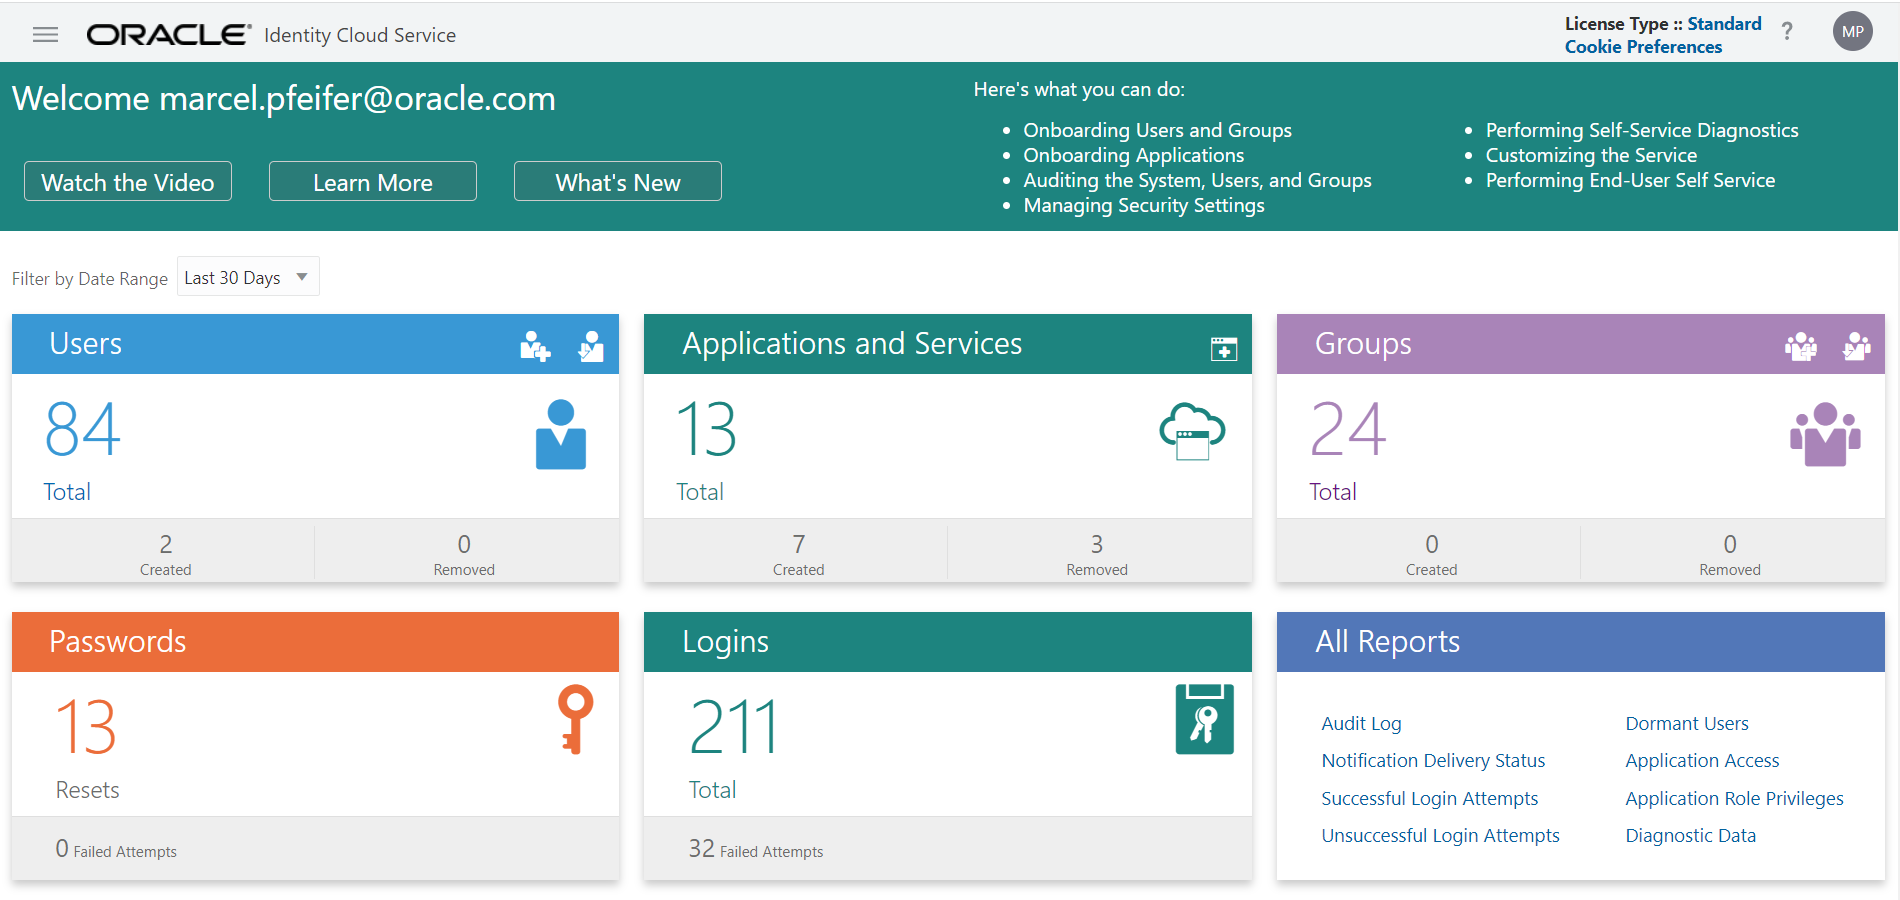
Task: Open Notification Delivery Status report
Action: [1433, 760]
